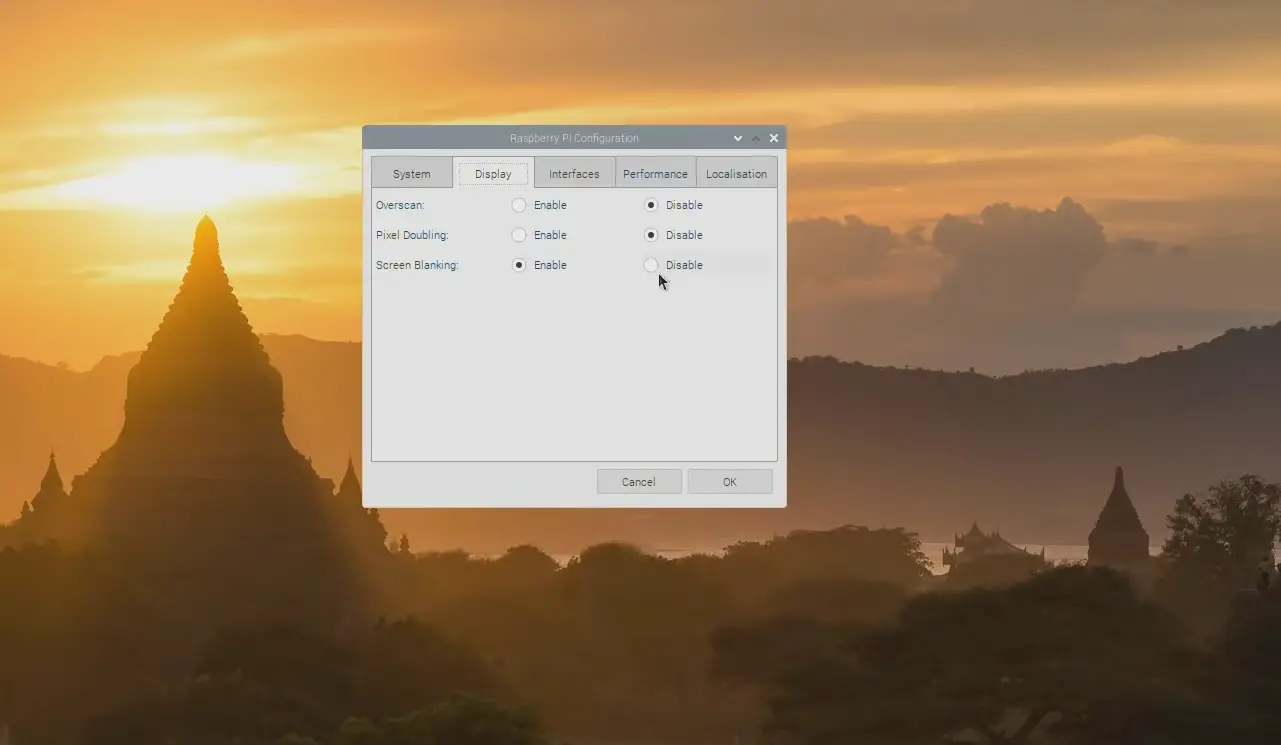
Task: Disable Screen Blanking radio button
Action: (651, 265)
